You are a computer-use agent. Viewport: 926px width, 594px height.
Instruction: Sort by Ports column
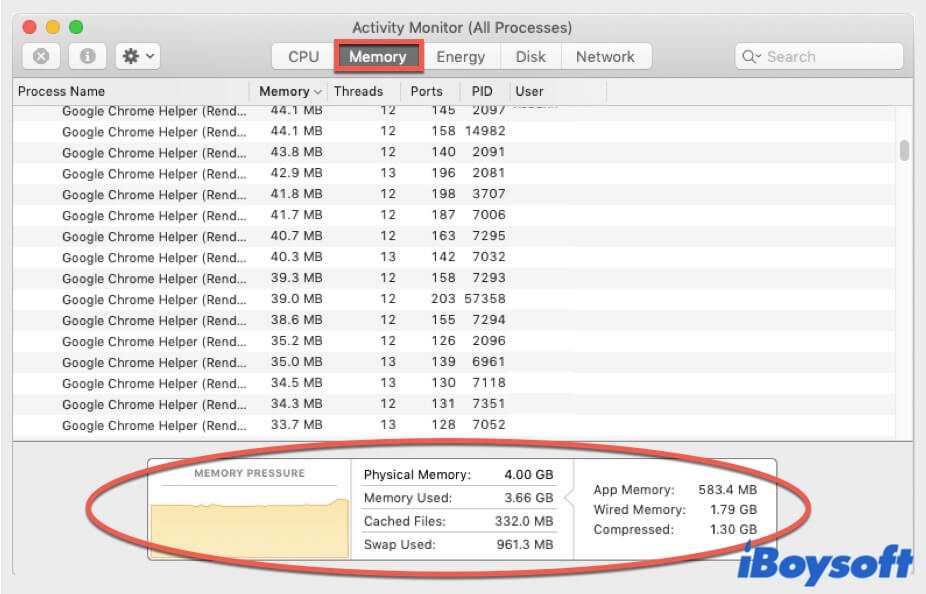pos(426,91)
